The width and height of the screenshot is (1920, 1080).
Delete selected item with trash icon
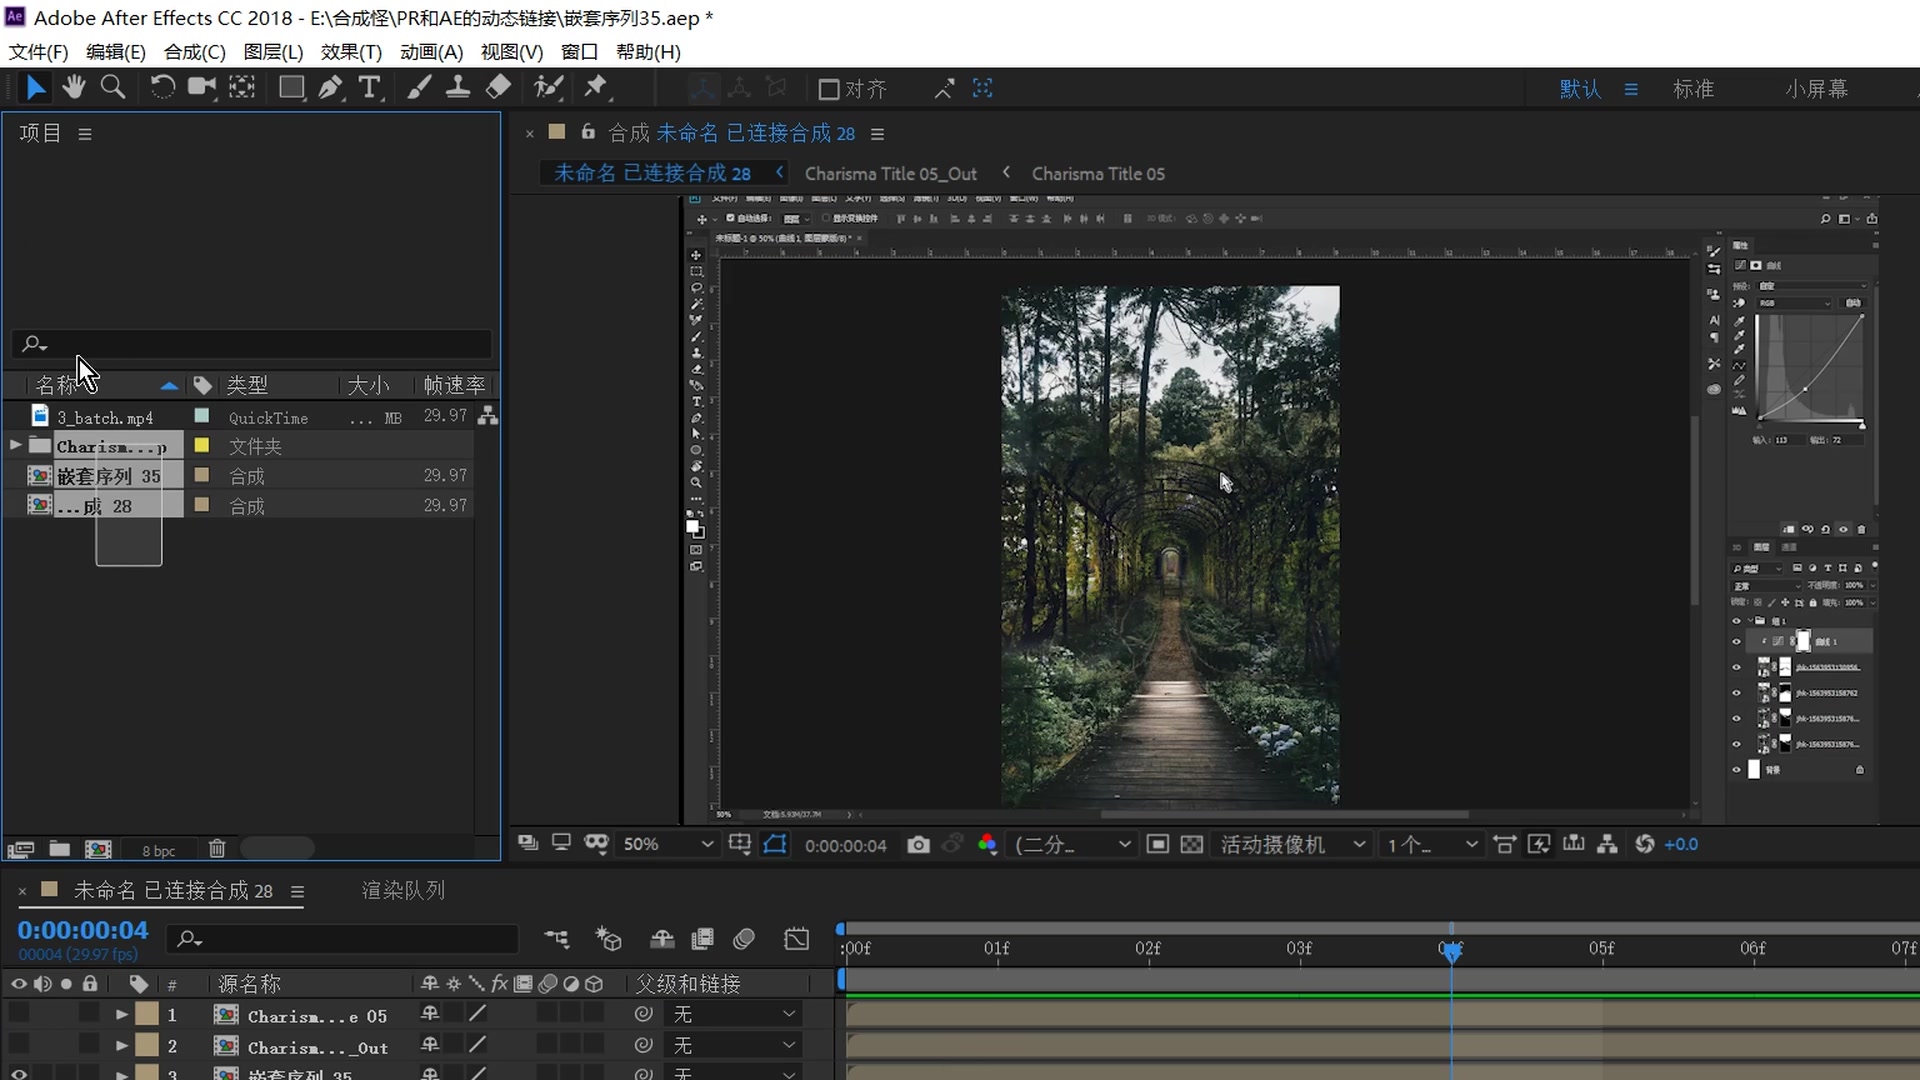(x=217, y=849)
